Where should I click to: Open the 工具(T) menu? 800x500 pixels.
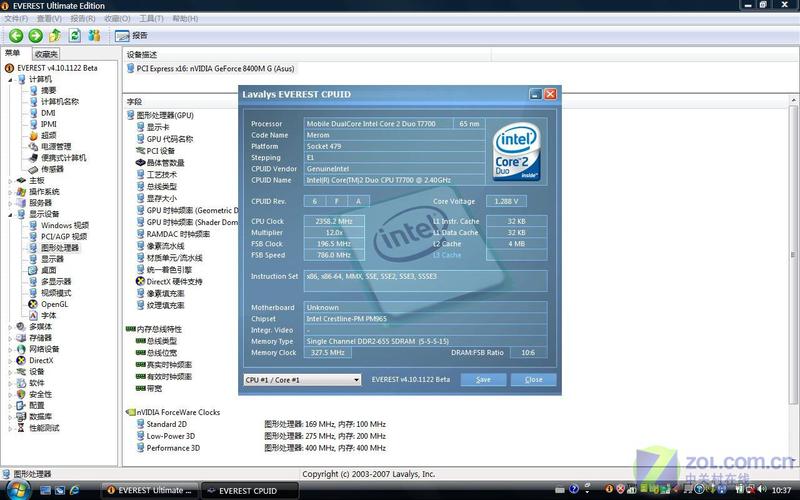point(151,18)
